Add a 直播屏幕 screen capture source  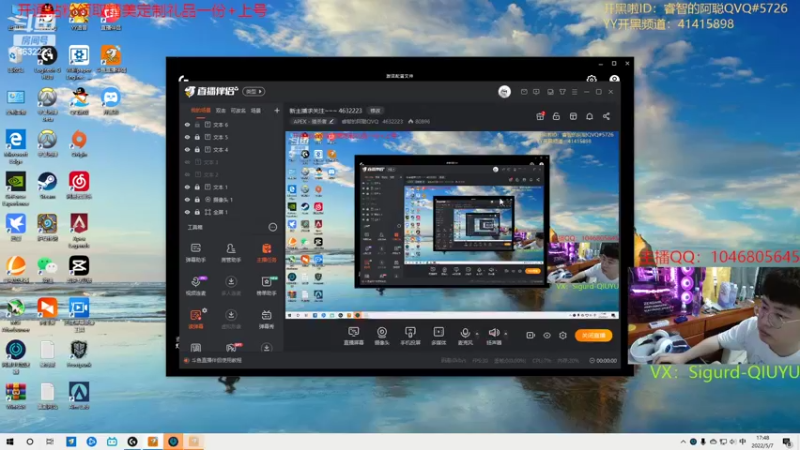(x=354, y=336)
